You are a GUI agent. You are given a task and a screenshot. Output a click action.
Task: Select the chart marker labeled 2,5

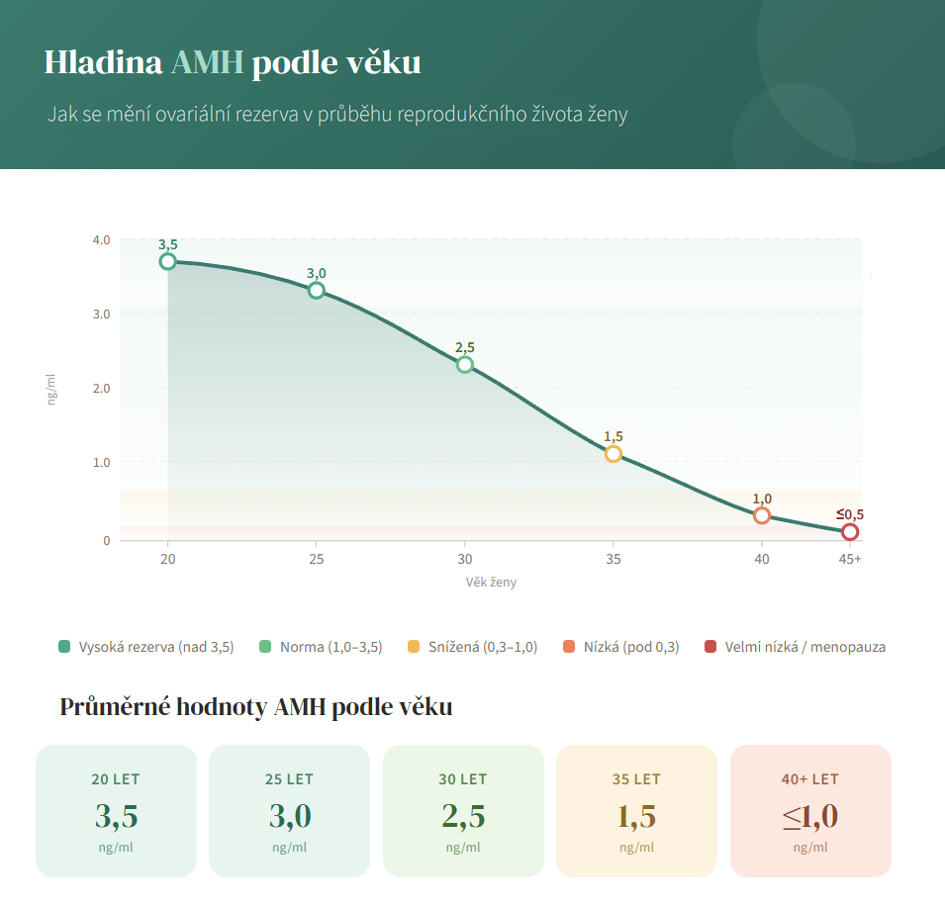point(465,364)
